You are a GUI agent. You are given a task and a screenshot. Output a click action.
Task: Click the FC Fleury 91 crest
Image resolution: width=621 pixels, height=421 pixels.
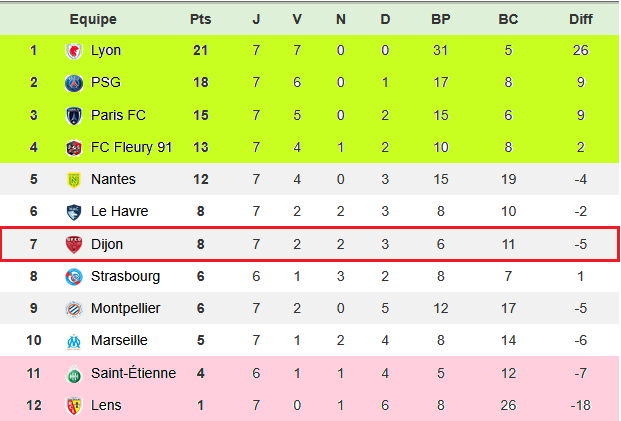click(x=73, y=147)
